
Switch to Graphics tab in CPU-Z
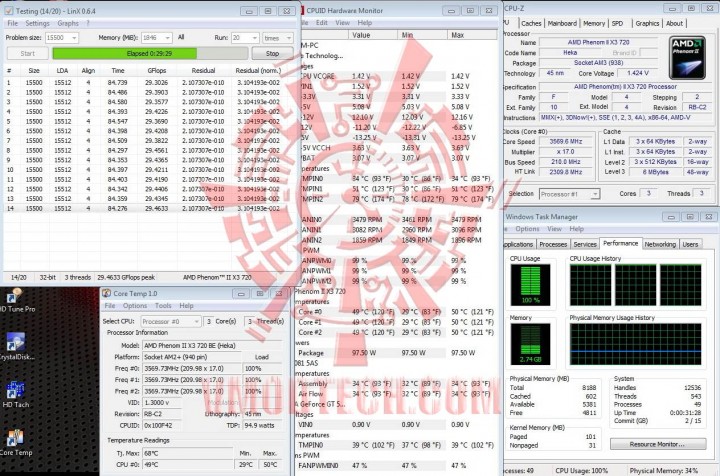(x=647, y=23)
